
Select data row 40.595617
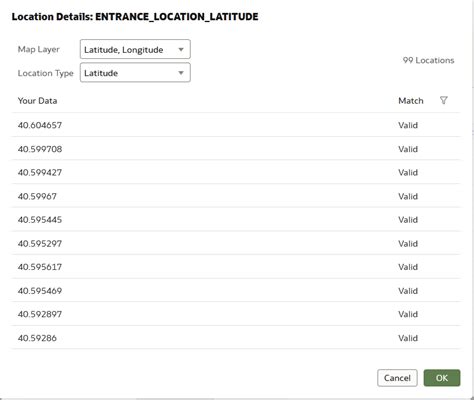click(236, 267)
